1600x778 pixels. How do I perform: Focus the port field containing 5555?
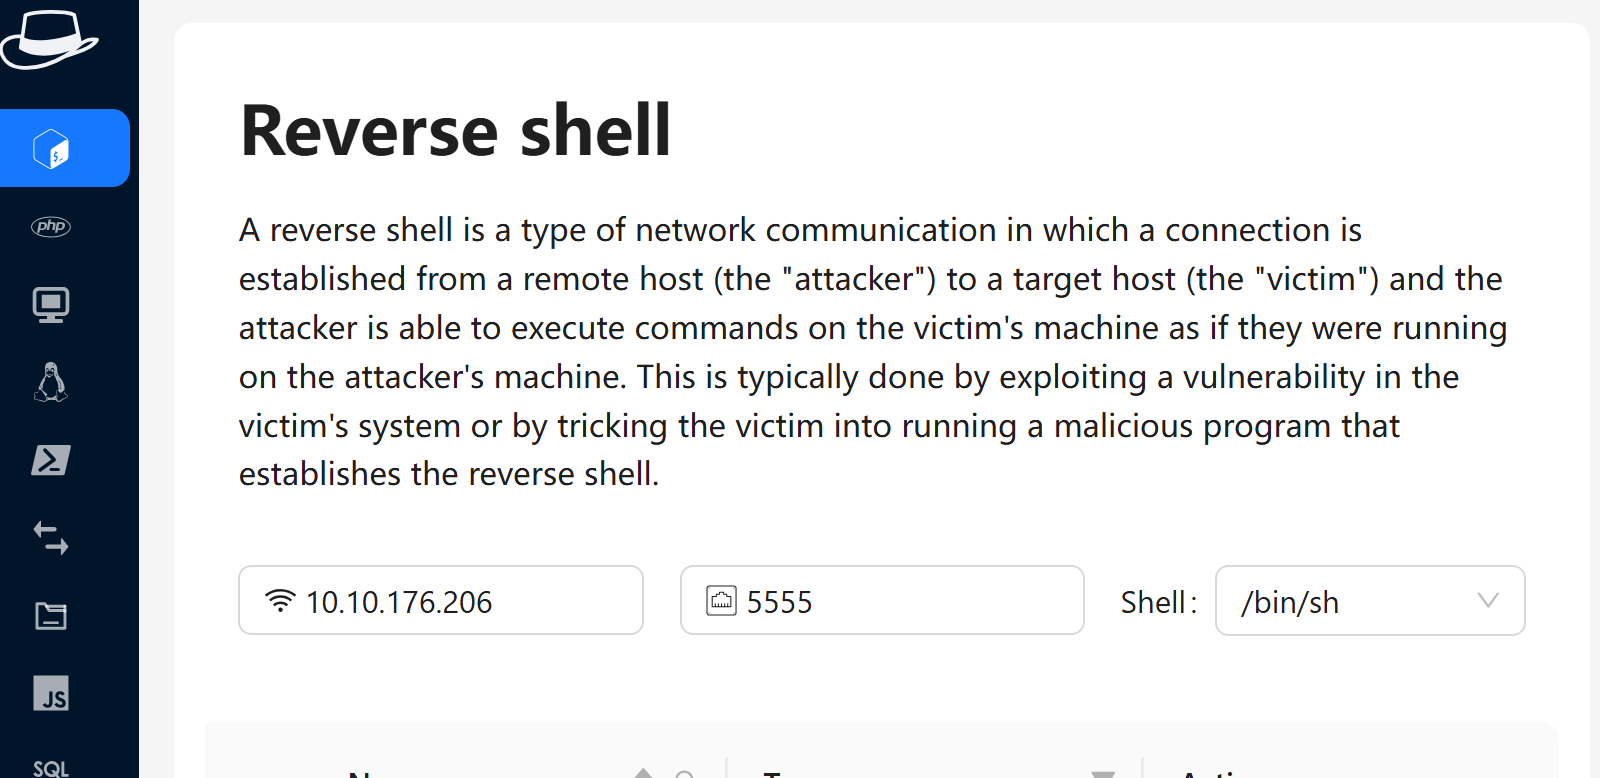[900, 601]
